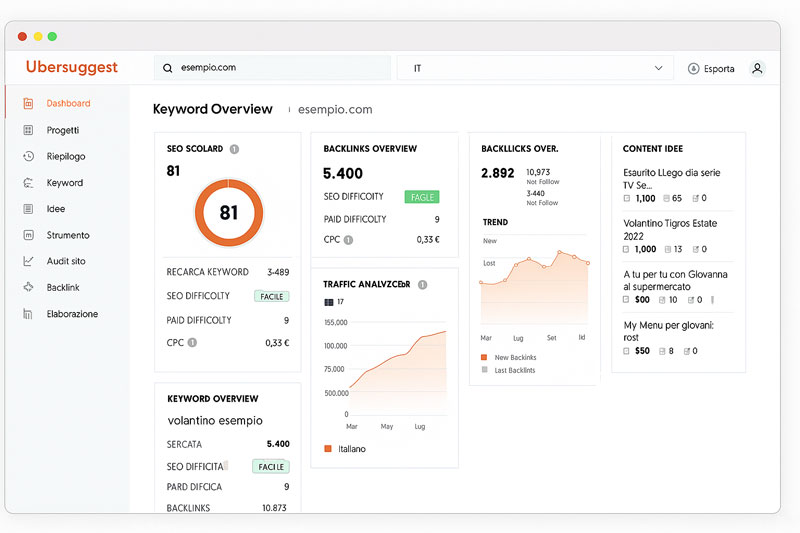This screenshot has width=800, height=533.
Task: Click the 'volantino esempio' keyword text
Action: click(x=215, y=421)
